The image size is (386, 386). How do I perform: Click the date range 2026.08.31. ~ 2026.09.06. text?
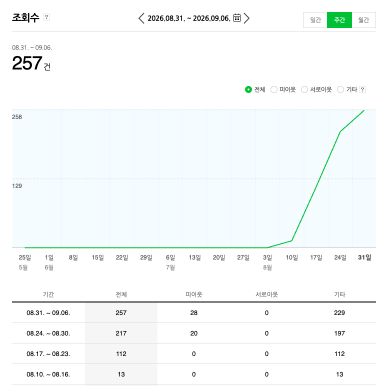189,18
